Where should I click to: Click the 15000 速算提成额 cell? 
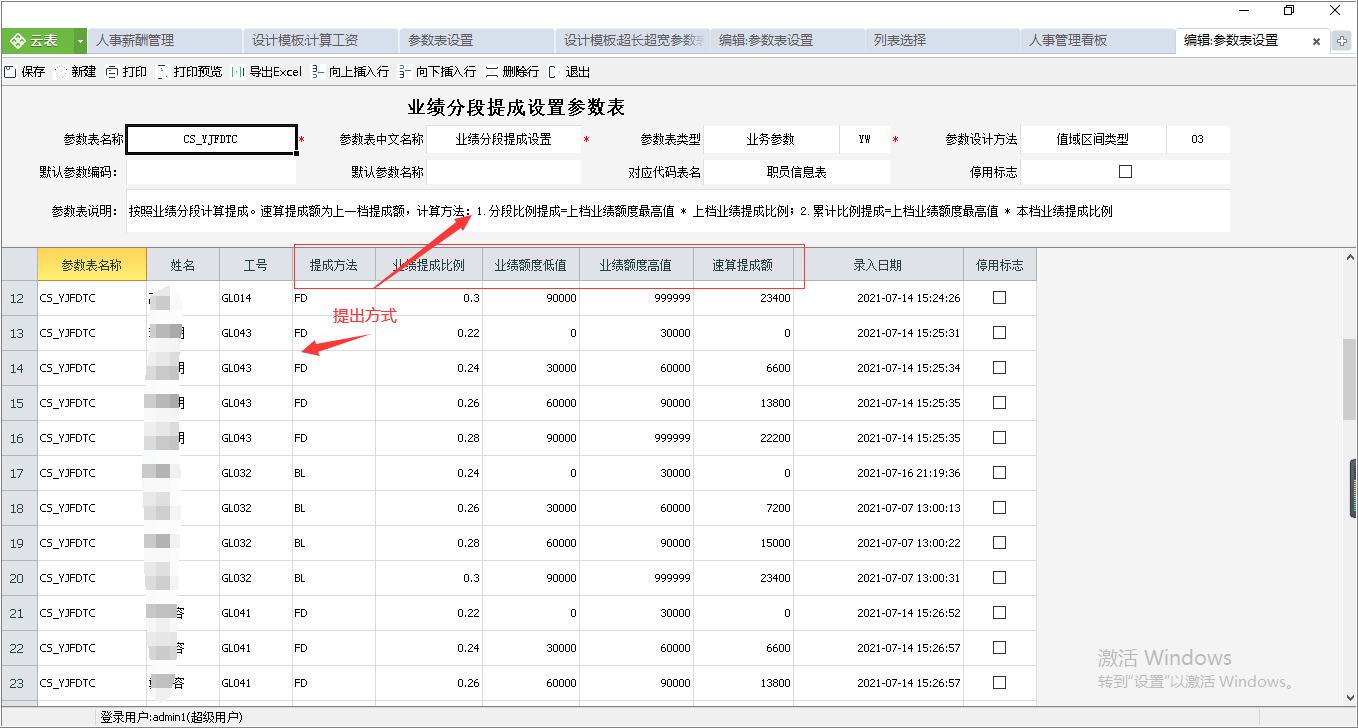pos(743,543)
